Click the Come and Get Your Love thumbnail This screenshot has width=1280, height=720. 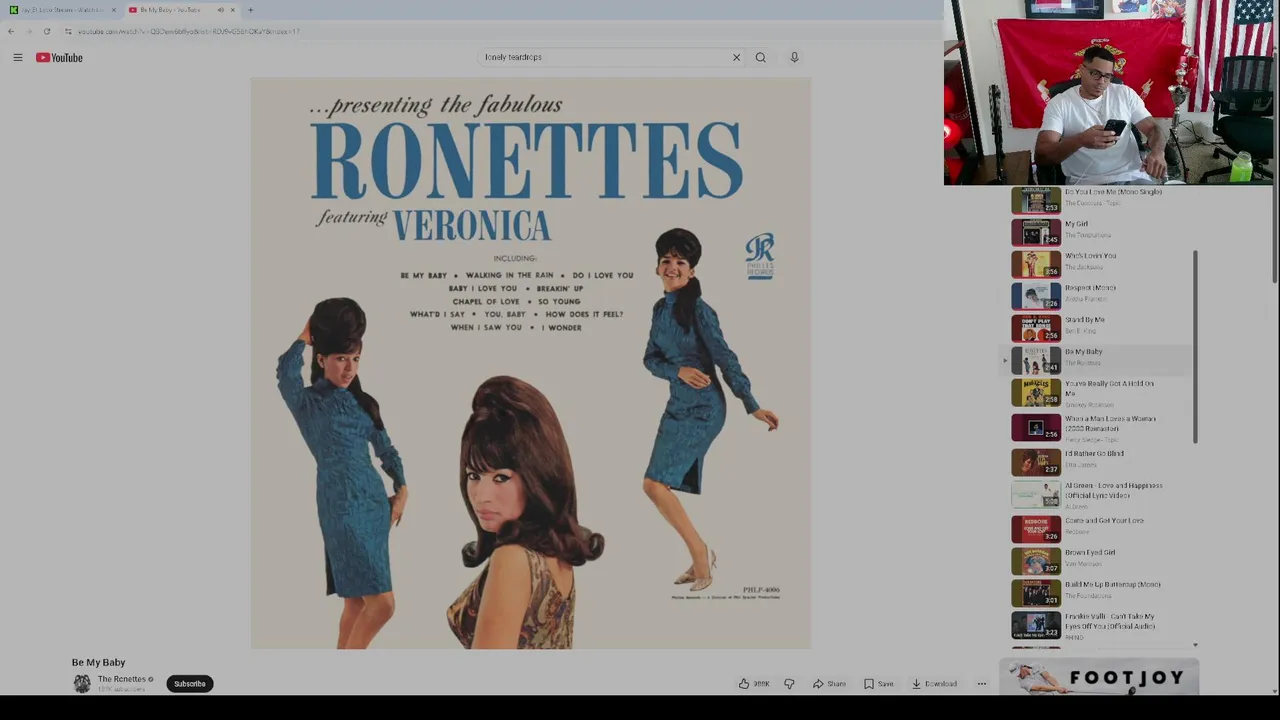pyautogui.click(x=1036, y=529)
